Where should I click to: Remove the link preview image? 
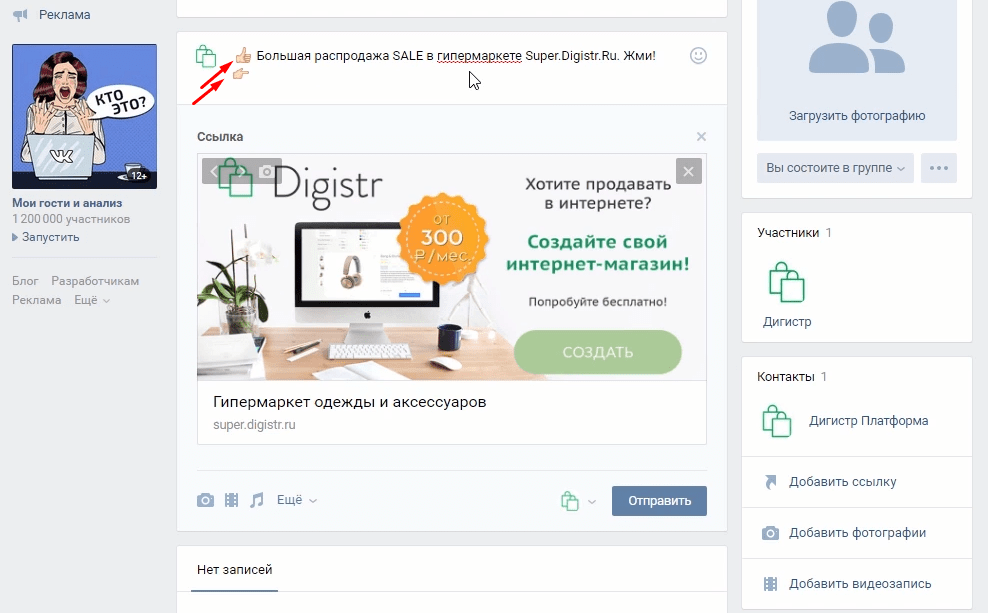pyautogui.click(x=689, y=171)
